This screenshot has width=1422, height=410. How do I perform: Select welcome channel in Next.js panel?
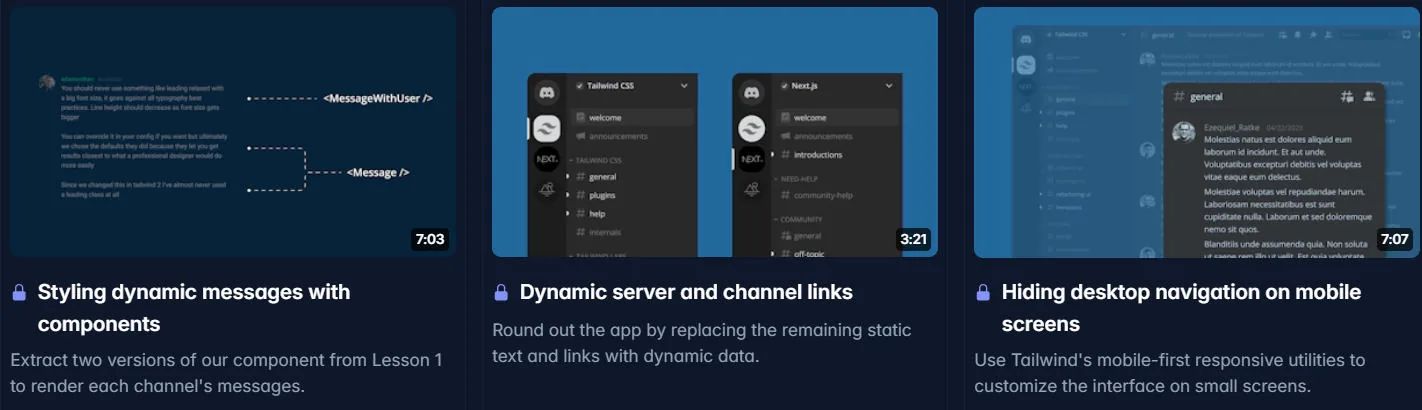point(838,118)
